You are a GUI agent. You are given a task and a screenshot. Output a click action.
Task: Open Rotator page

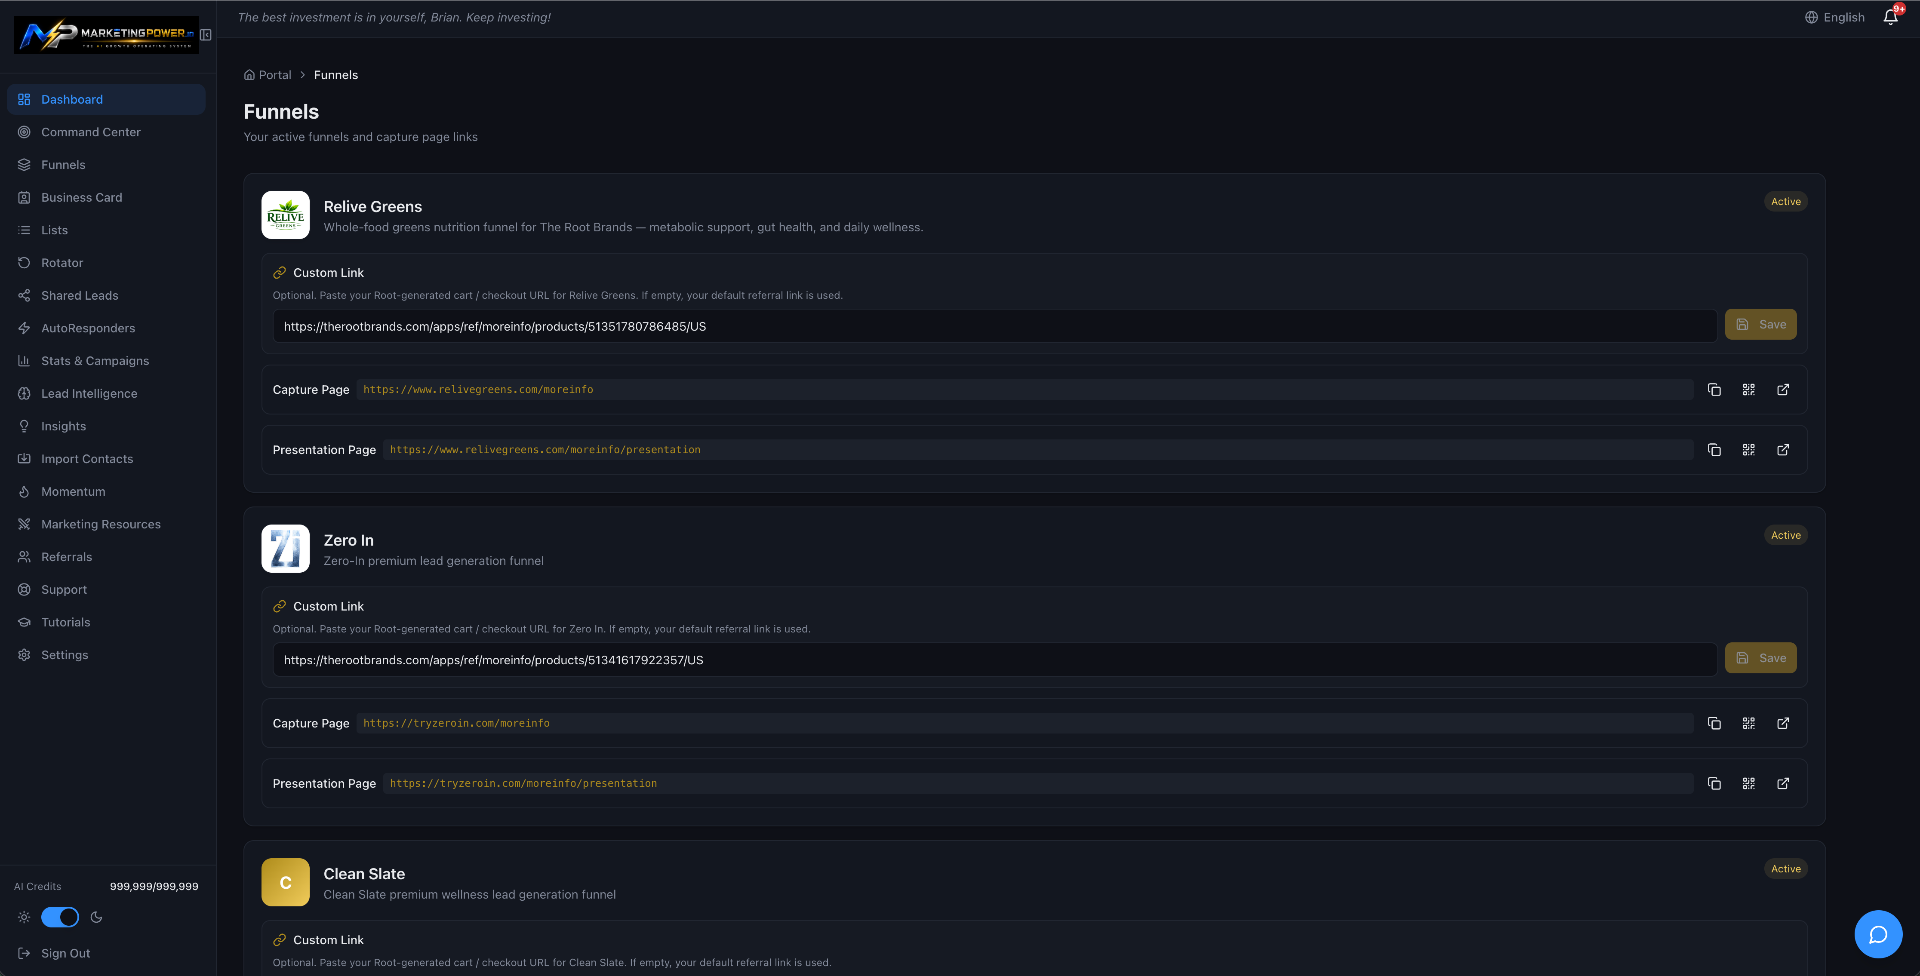pyautogui.click(x=106, y=263)
